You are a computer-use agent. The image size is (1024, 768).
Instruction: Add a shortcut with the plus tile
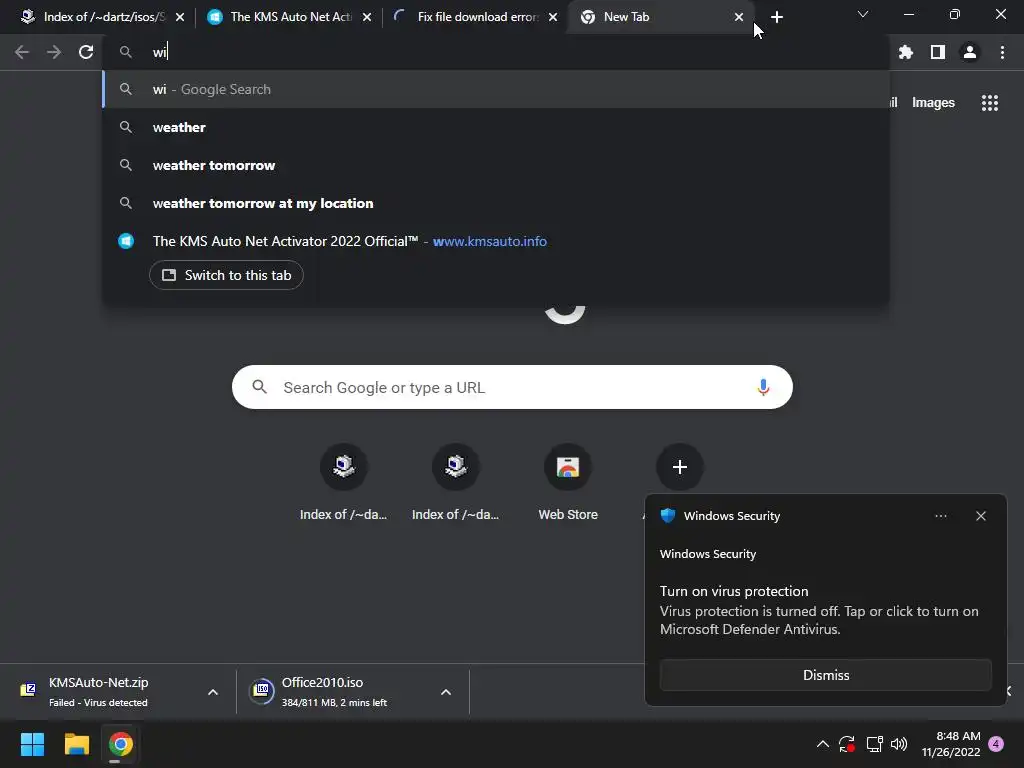pos(679,467)
